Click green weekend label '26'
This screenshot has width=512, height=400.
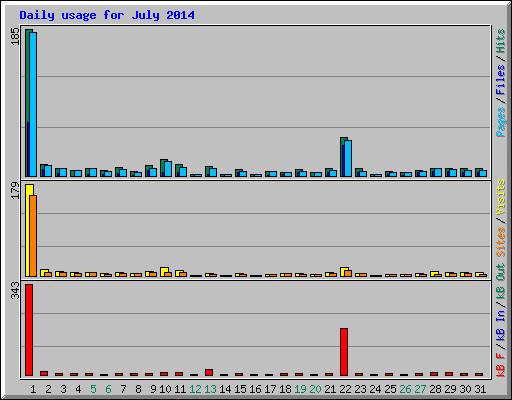click(x=405, y=389)
